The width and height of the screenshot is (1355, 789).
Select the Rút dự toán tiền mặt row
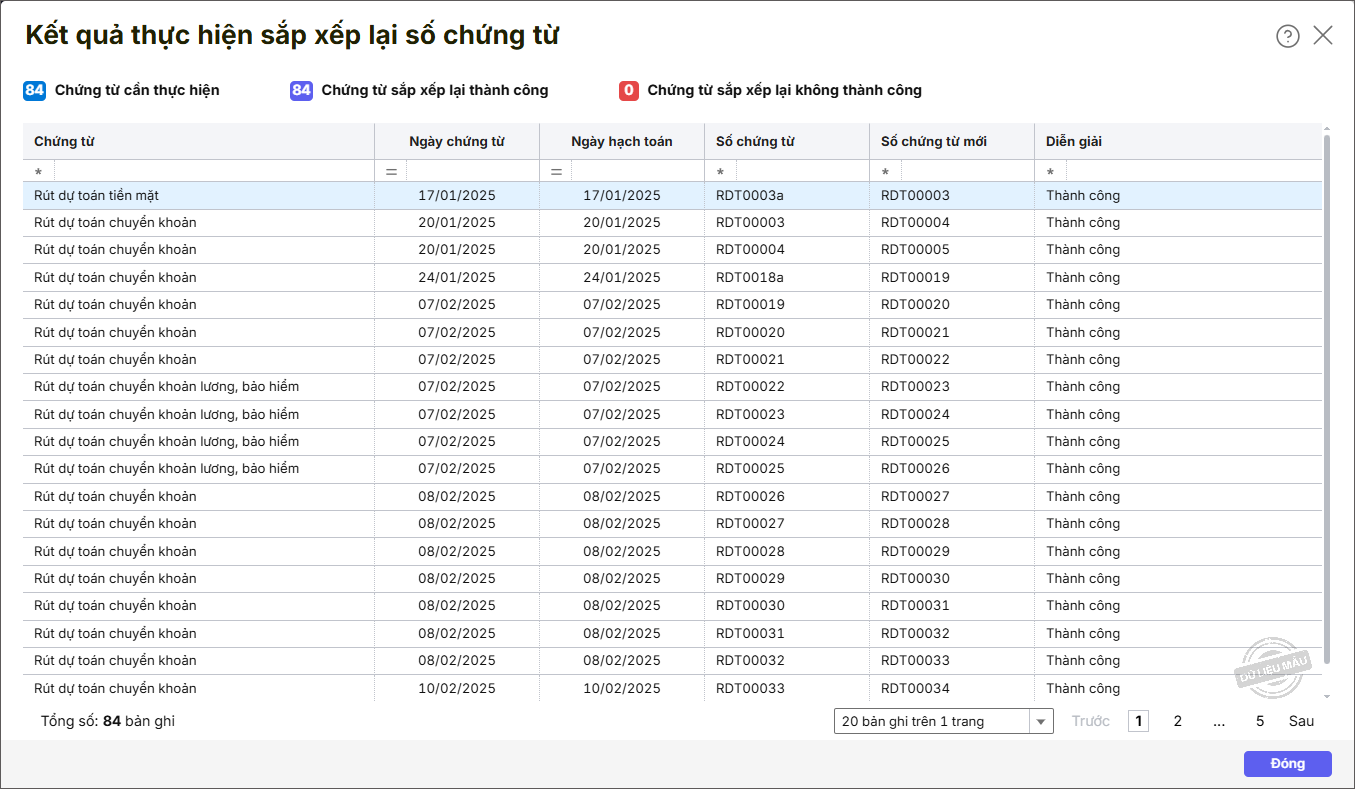point(200,196)
